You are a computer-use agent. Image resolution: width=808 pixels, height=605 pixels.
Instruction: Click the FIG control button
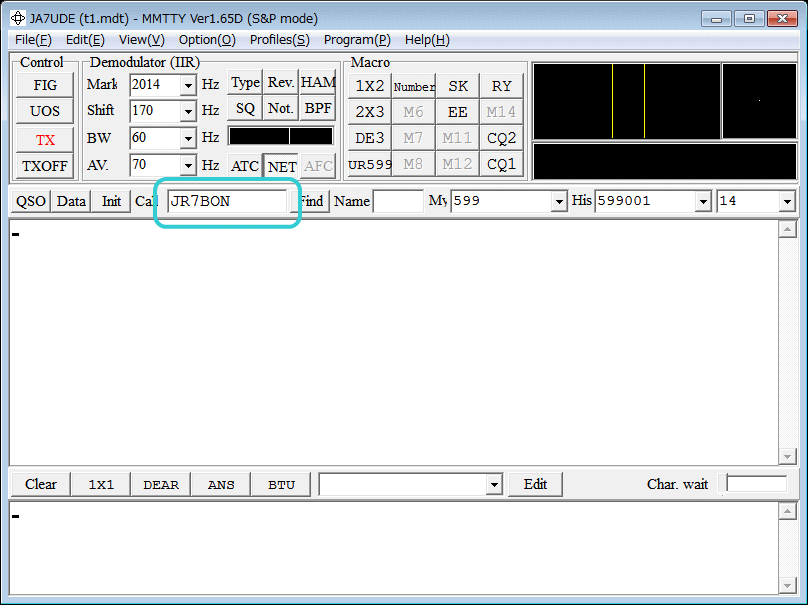pyautogui.click(x=45, y=85)
